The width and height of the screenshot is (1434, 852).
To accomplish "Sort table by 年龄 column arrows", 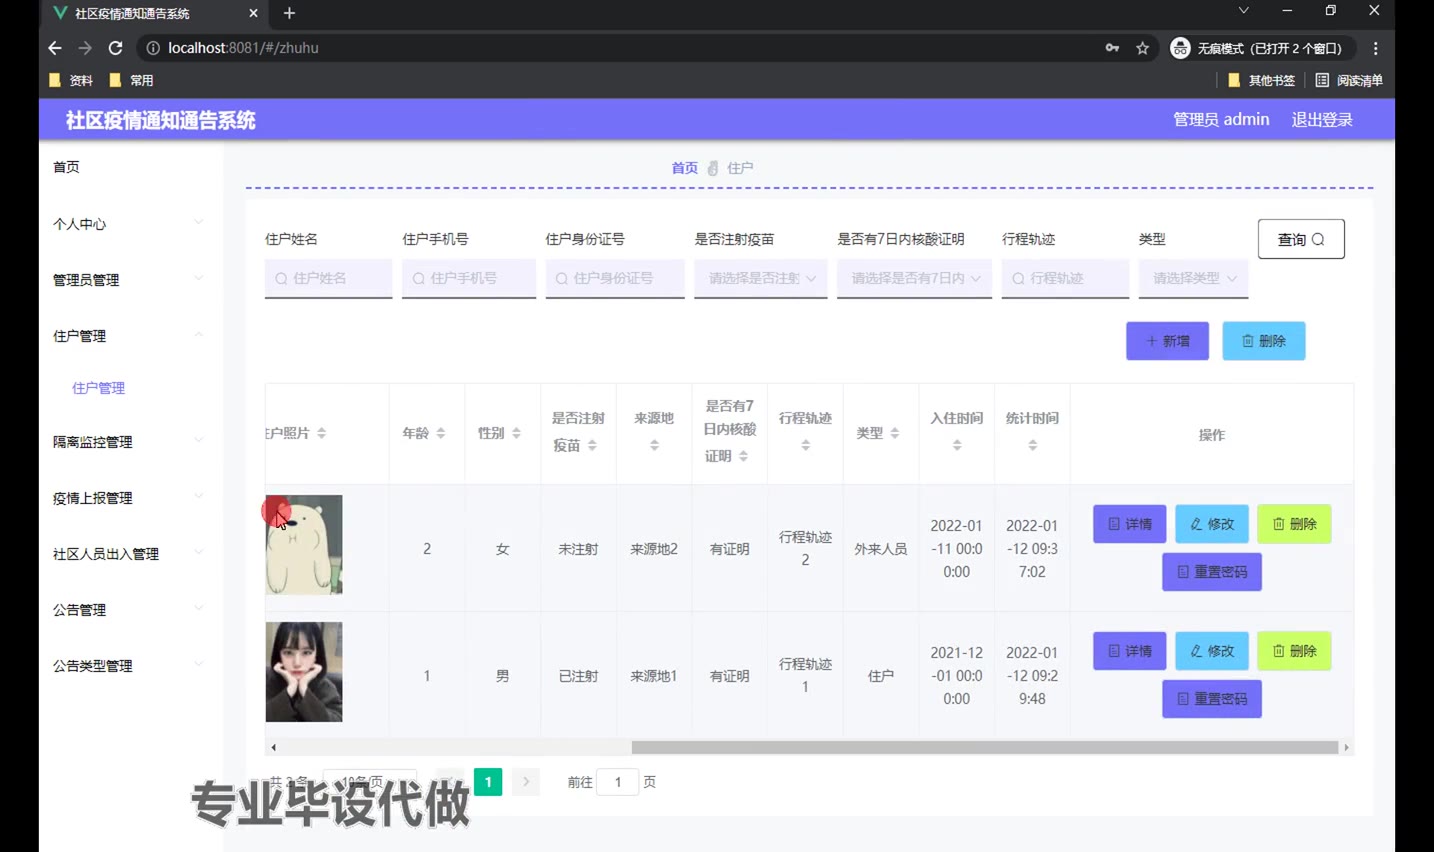I will 440,433.
